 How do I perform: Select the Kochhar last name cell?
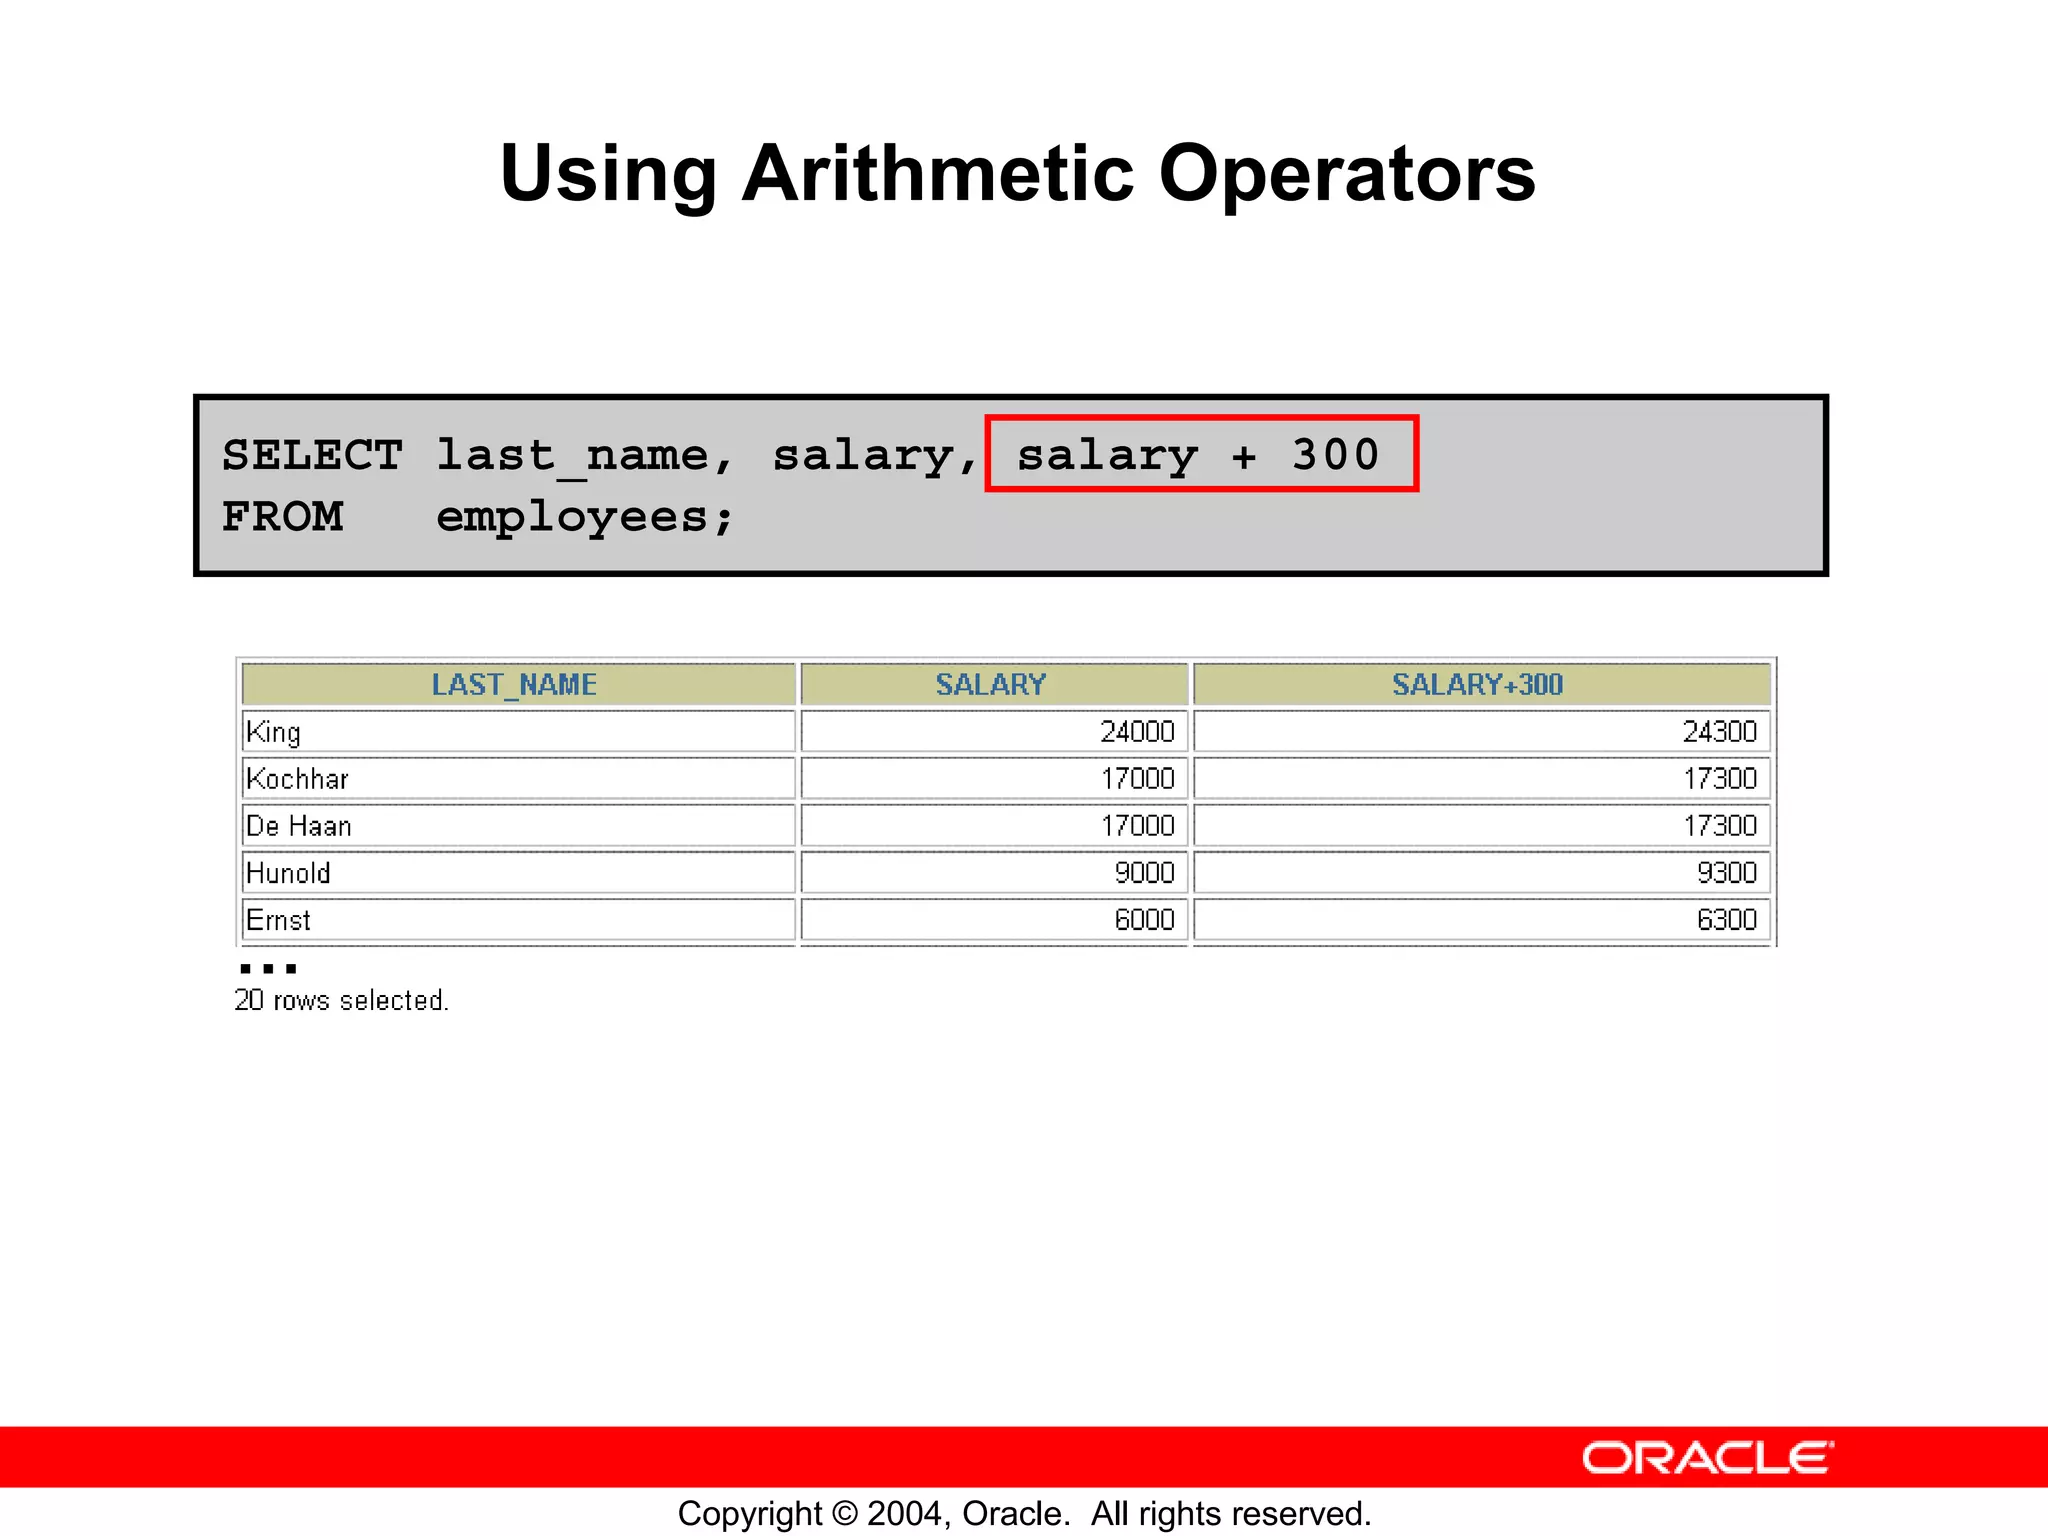[x=516, y=778]
